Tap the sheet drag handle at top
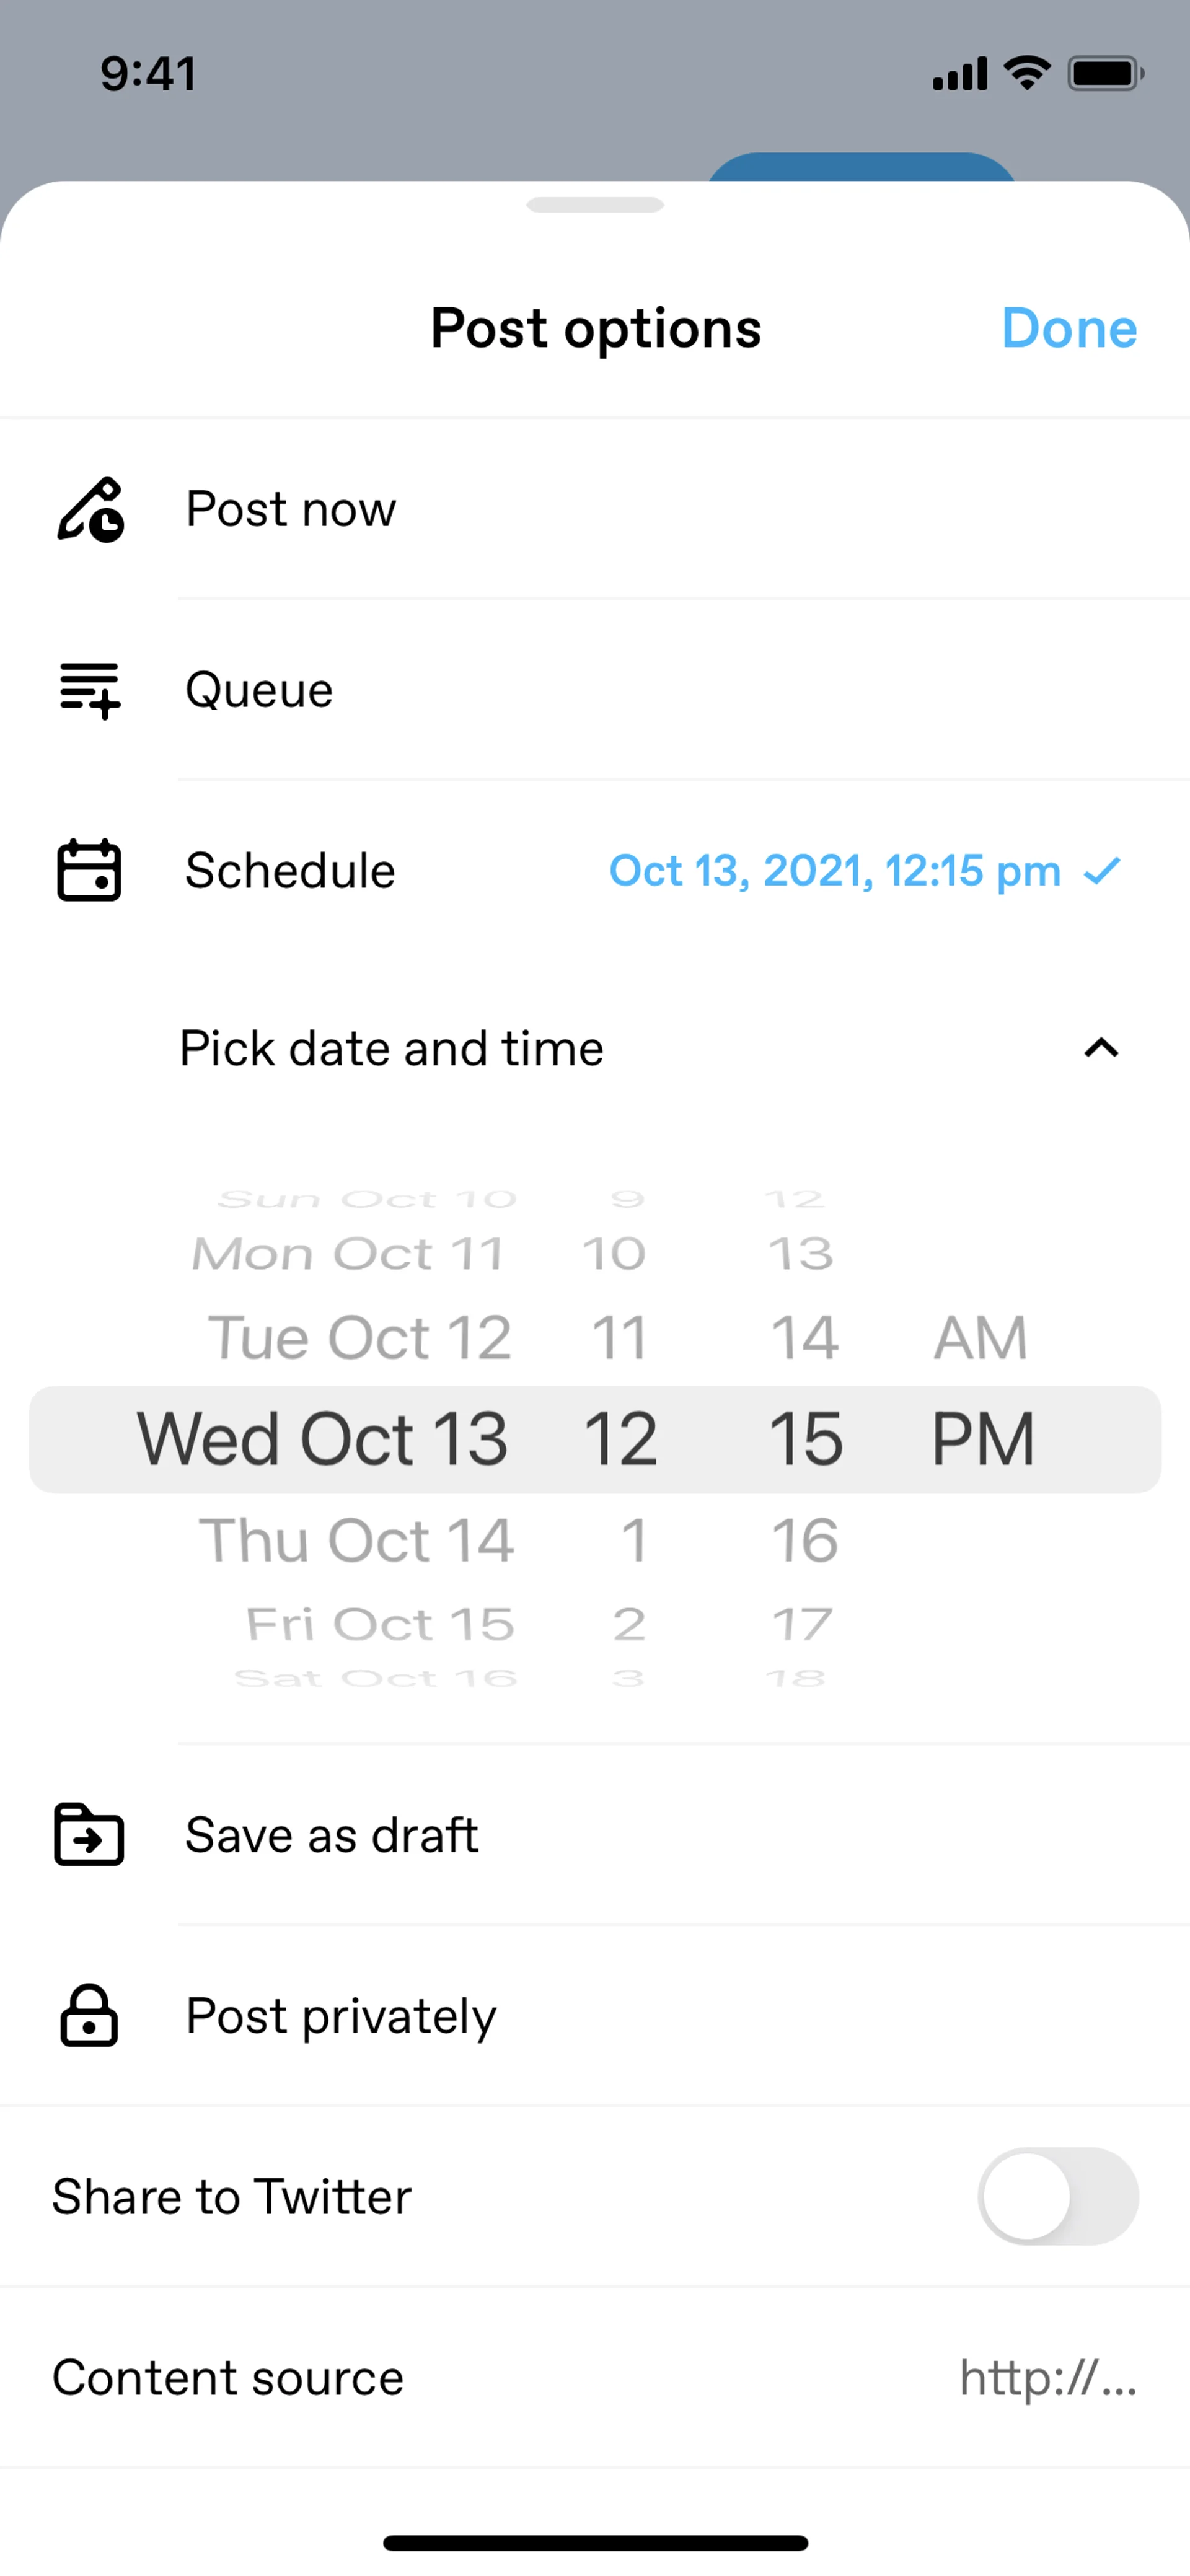 pos(595,205)
